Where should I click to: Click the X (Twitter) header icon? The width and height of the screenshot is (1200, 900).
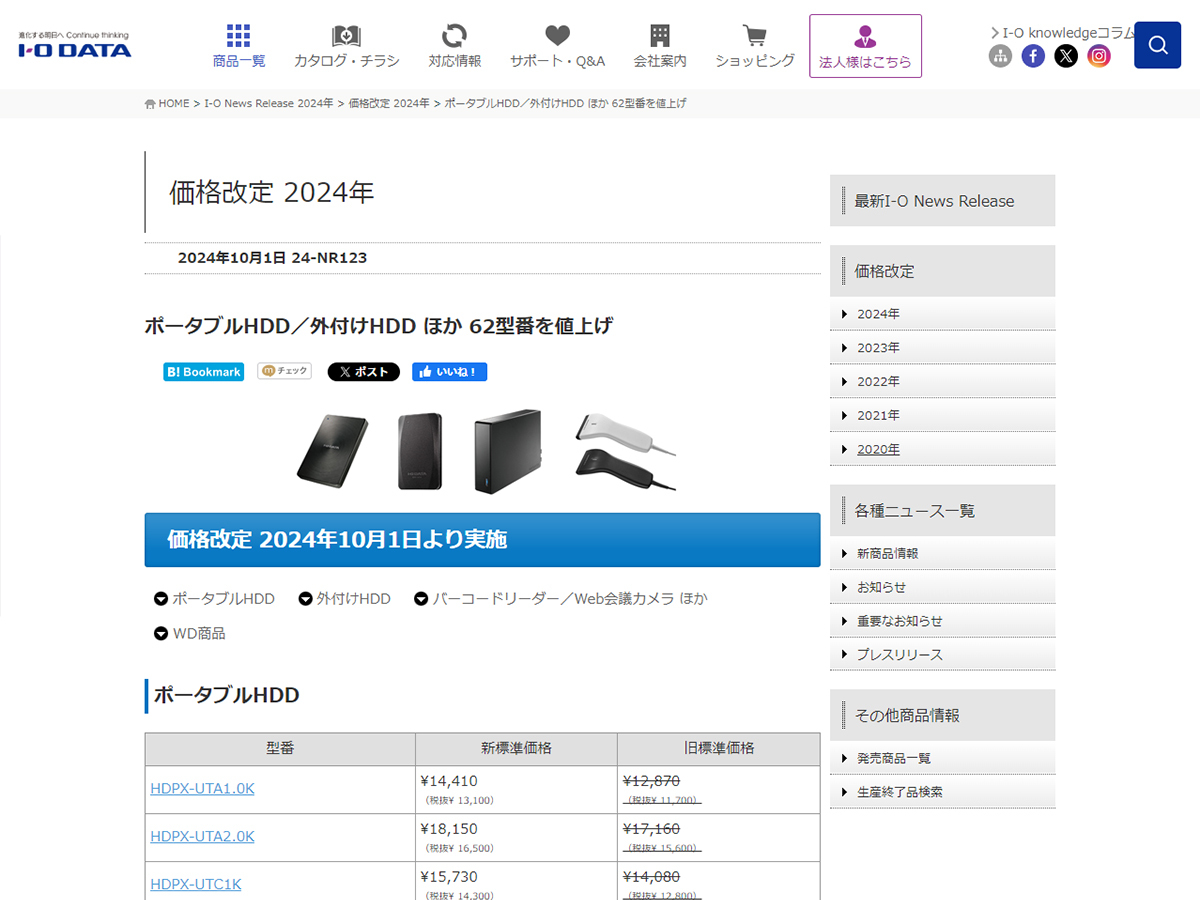(x=1066, y=56)
